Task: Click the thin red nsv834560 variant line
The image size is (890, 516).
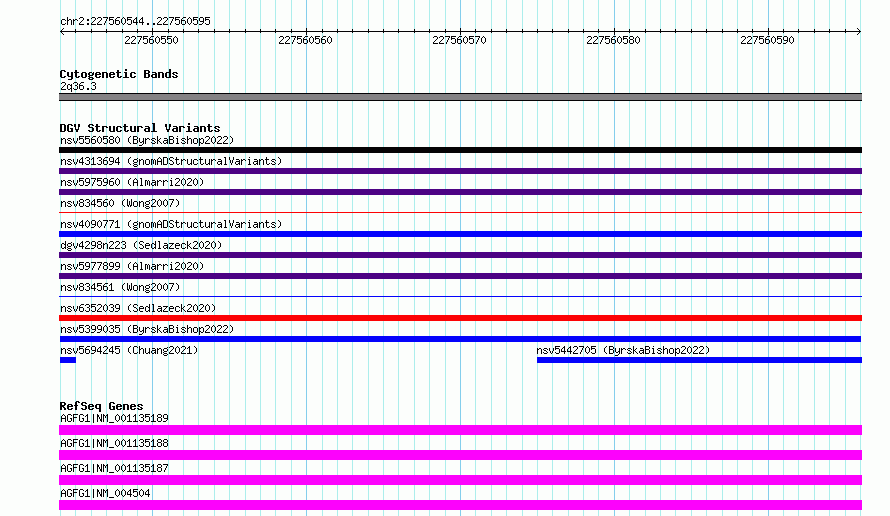Action: coord(460,212)
